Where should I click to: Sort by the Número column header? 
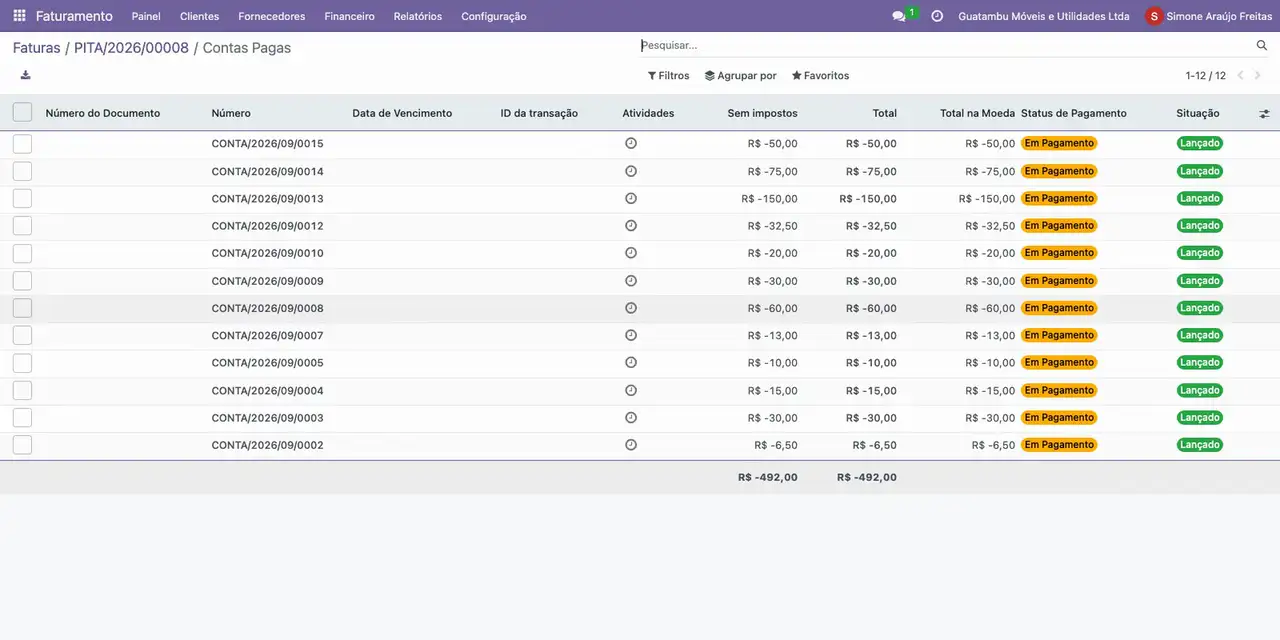coord(231,113)
